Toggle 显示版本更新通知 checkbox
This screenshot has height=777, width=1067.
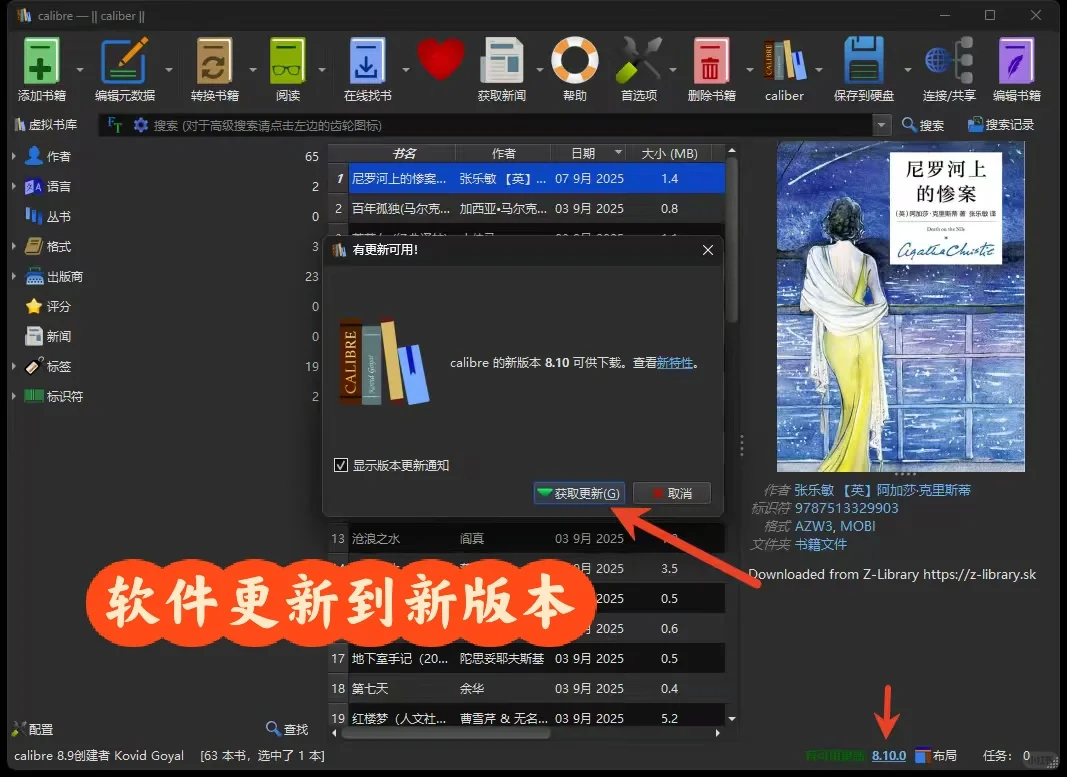(341, 465)
